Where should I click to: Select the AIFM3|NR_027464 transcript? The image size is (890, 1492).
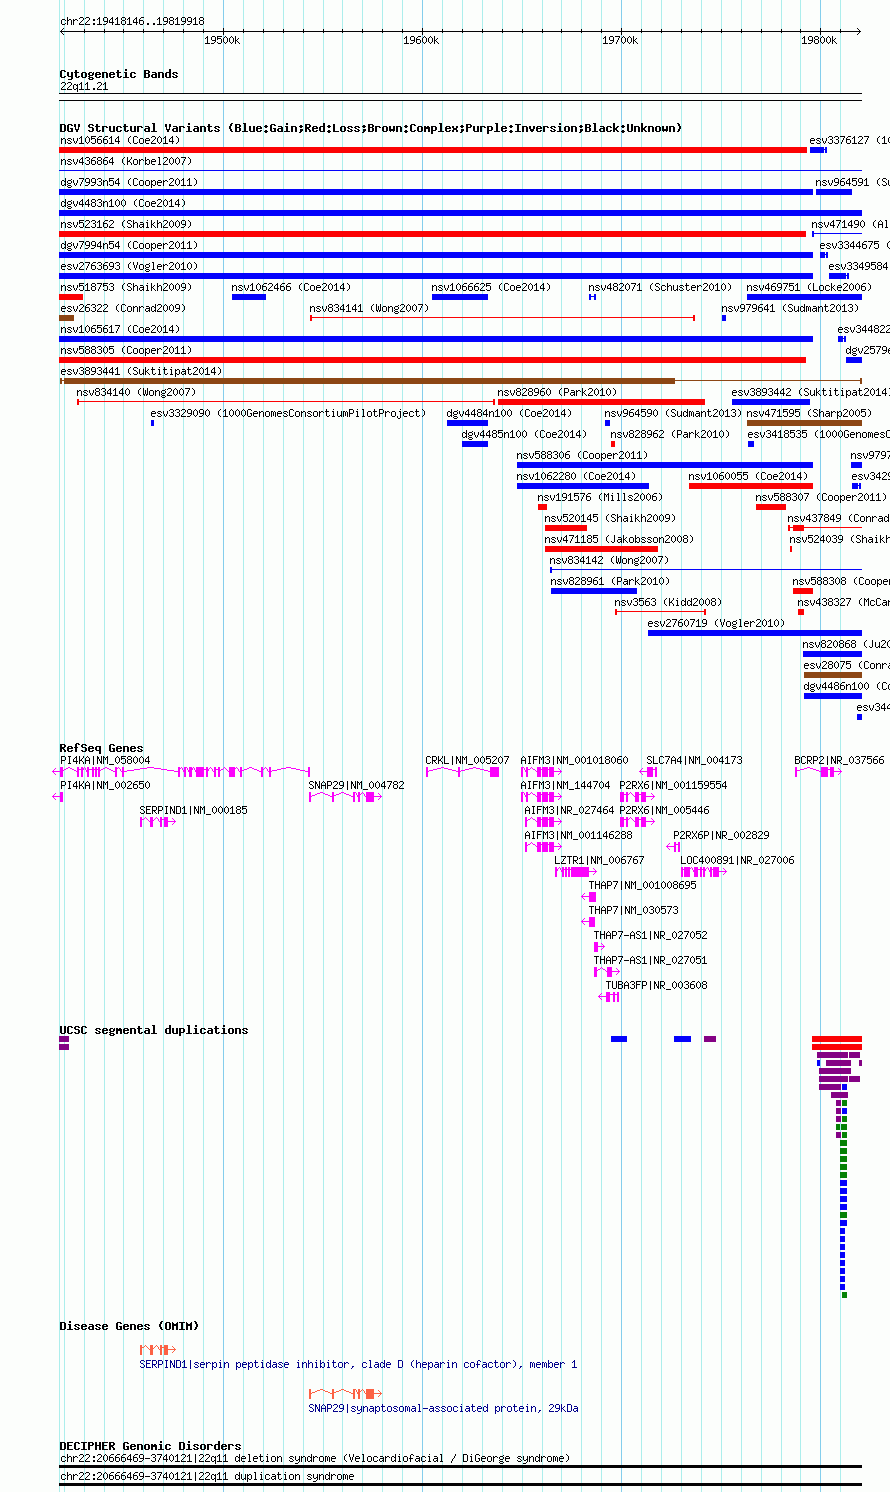point(543,822)
